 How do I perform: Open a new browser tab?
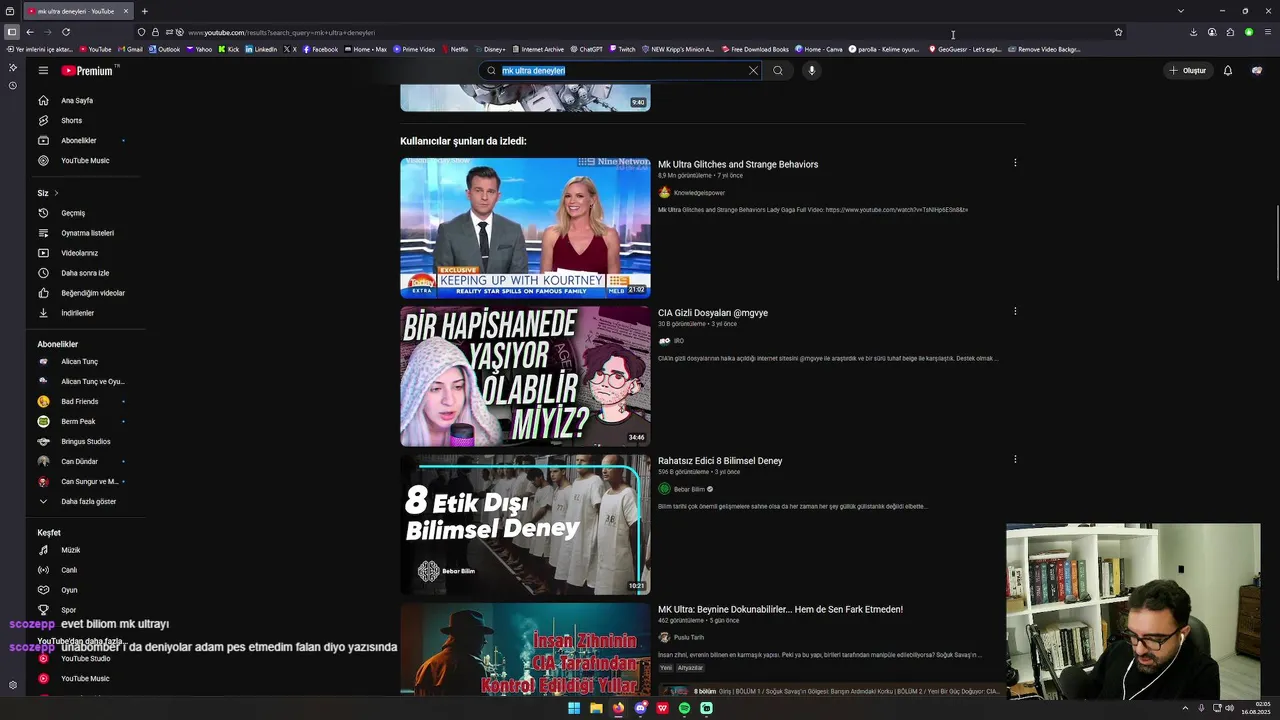144,11
